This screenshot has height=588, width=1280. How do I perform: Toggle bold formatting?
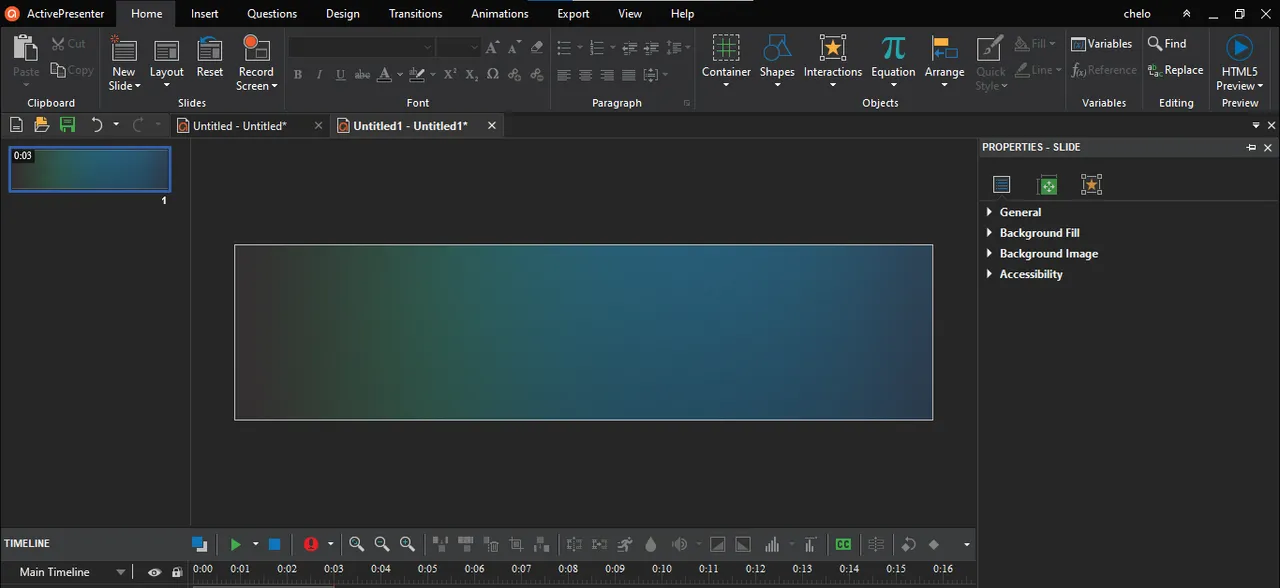[x=297, y=75]
